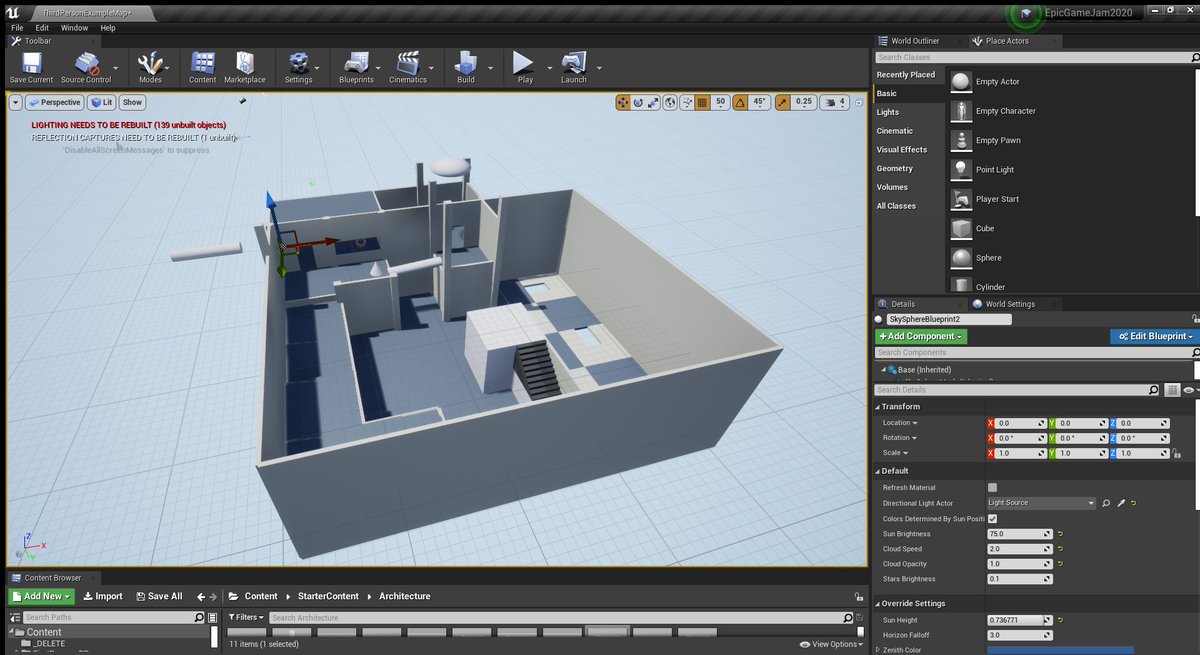
Task: Toggle scale snapping icon
Action: click(x=782, y=102)
